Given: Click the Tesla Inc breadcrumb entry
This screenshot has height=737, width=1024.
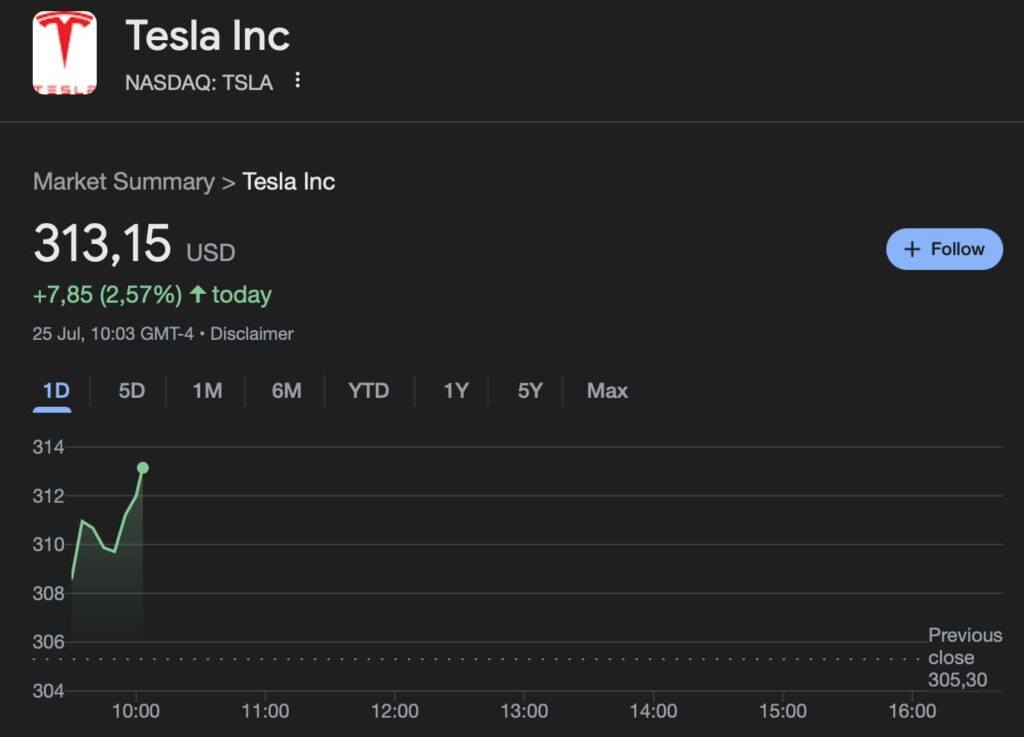Looking at the screenshot, I should 288,182.
